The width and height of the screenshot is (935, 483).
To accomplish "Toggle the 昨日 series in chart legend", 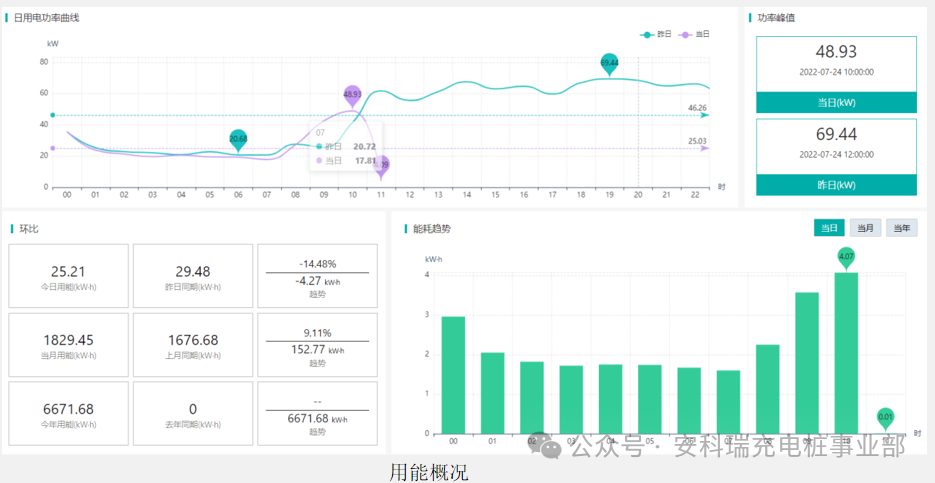I will point(656,35).
